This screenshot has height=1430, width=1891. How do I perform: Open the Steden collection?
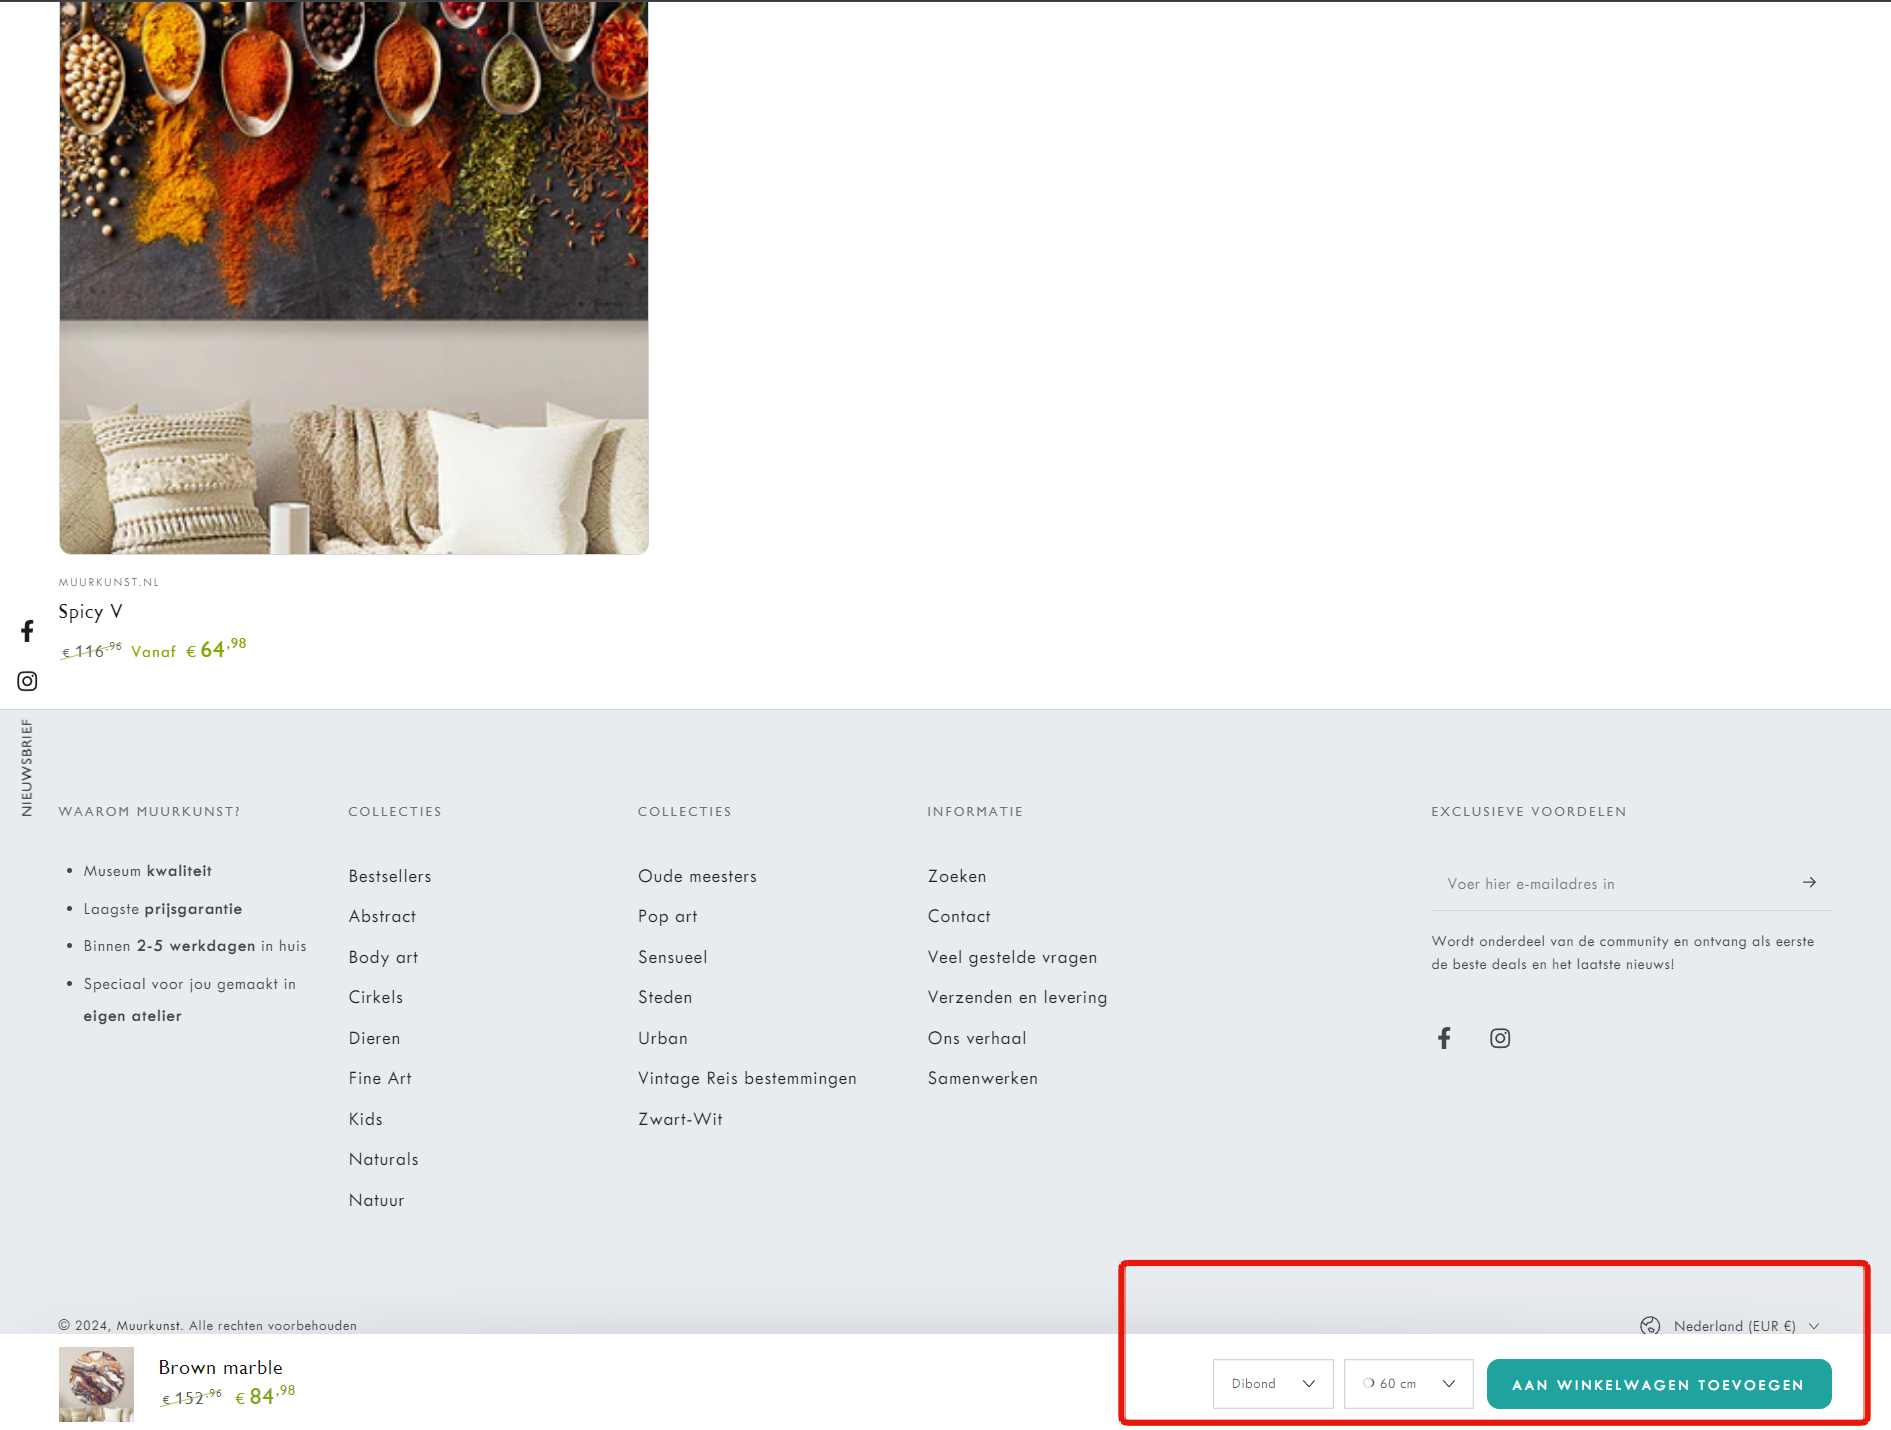[x=665, y=997]
